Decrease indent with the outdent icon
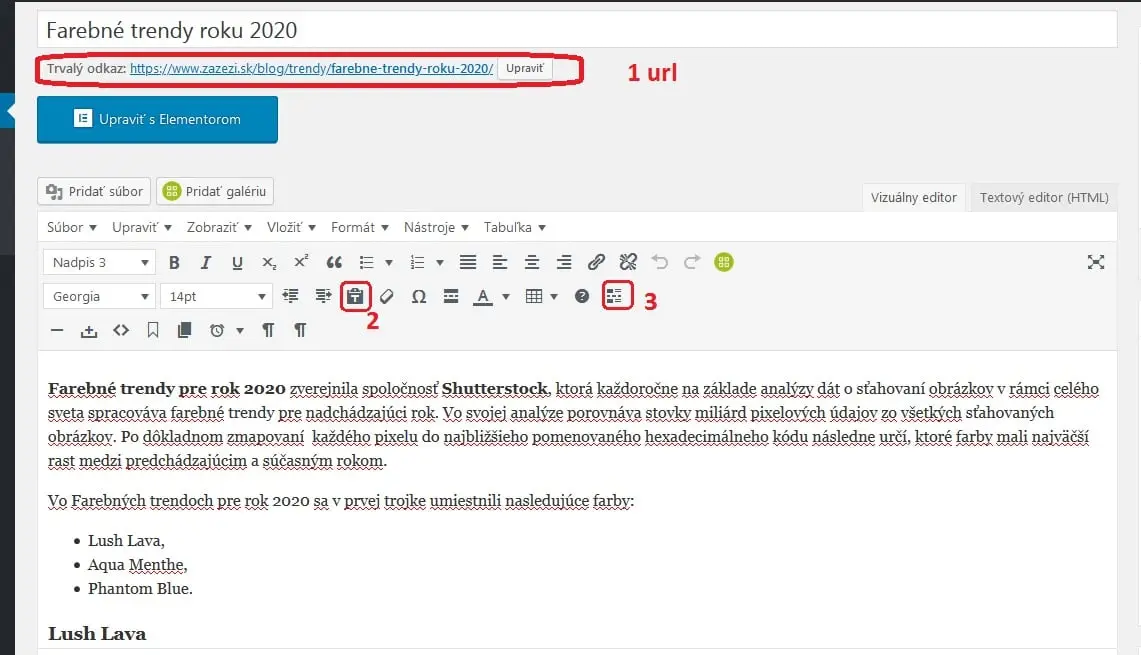1141x655 pixels. [290, 296]
